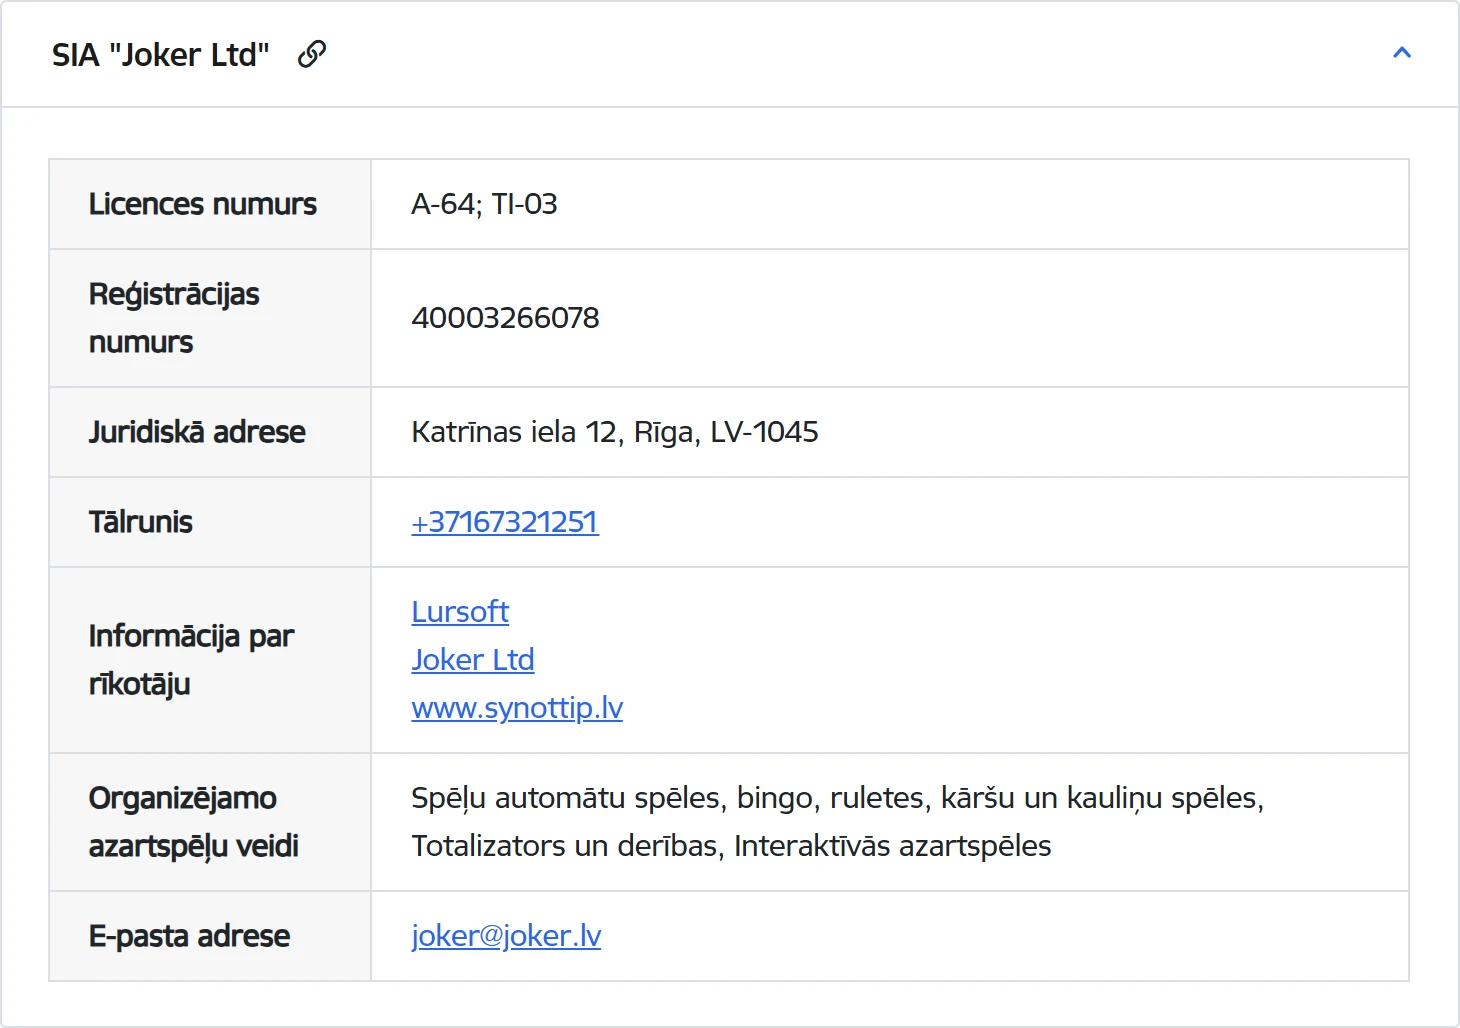Select registration number 40003266078
Image resolution: width=1460 pixels, height=1028 pixels.
(x=505, y=318)
